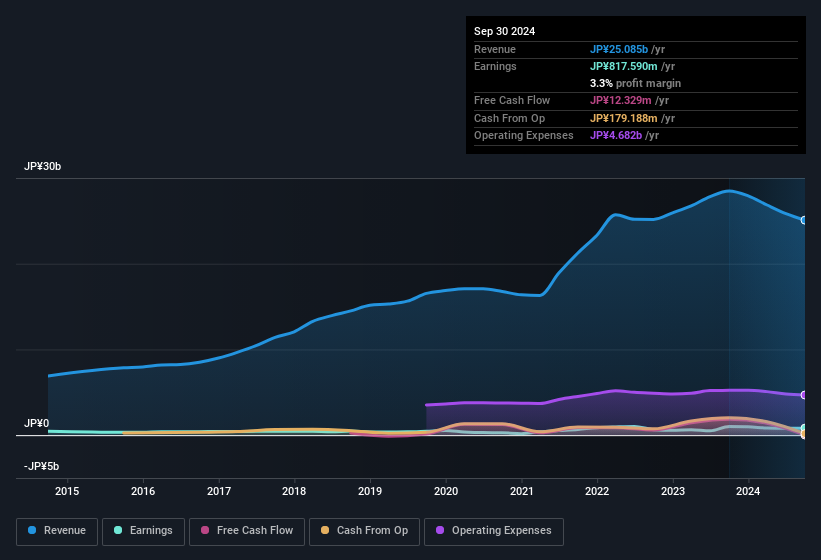The image size is (821, 560).
Task: Click the pink Free Cash Flow dot
Action: click(x=205, y=530)
